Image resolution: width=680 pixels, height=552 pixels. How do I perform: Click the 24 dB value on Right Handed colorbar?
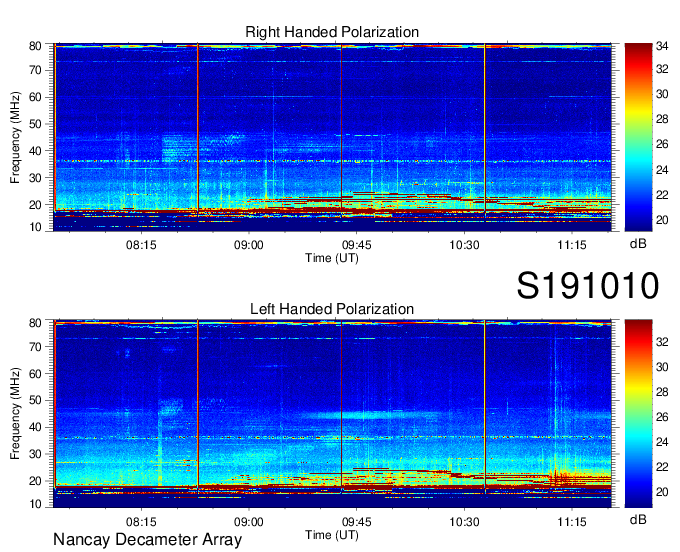coord(662,170)
